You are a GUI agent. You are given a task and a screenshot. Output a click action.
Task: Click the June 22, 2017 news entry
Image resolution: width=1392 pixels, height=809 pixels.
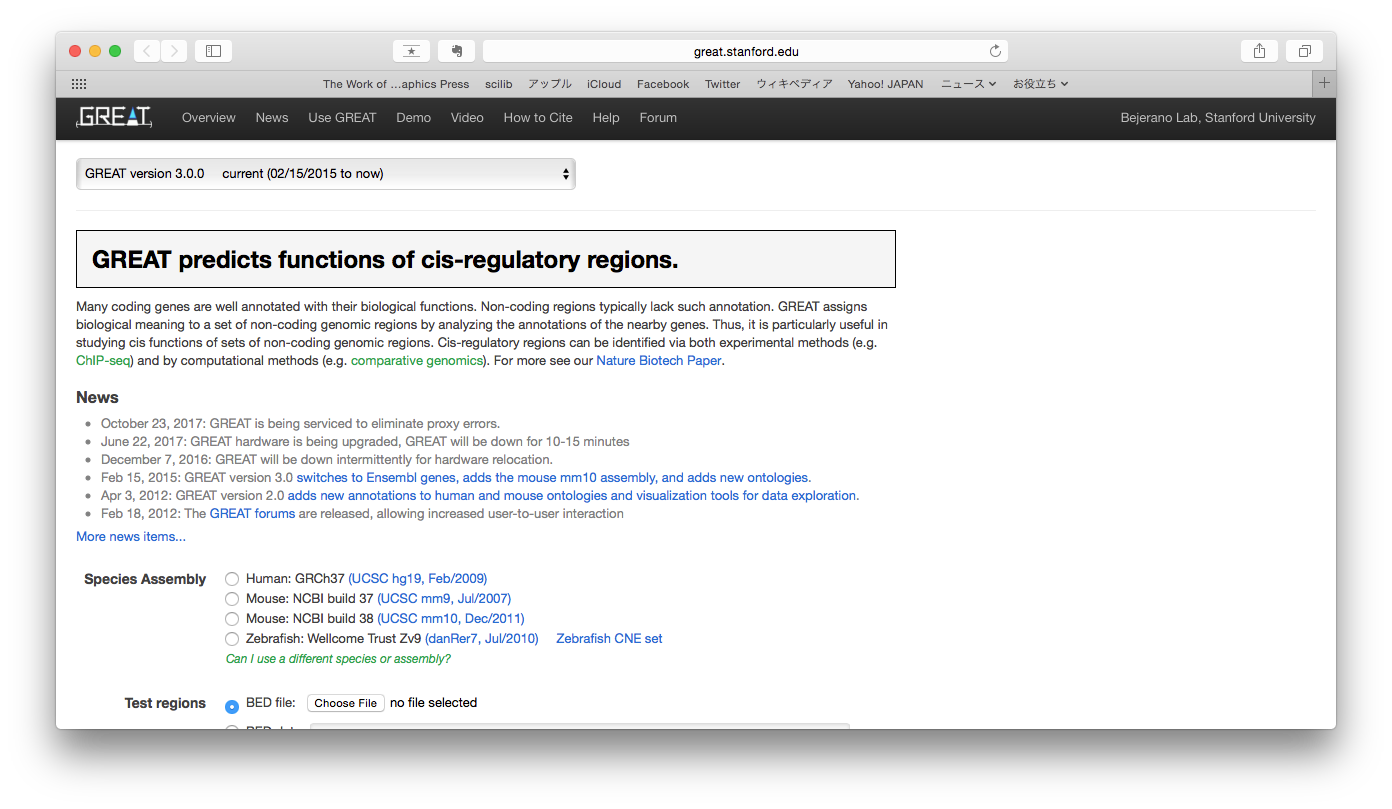[x=365, y=442]
